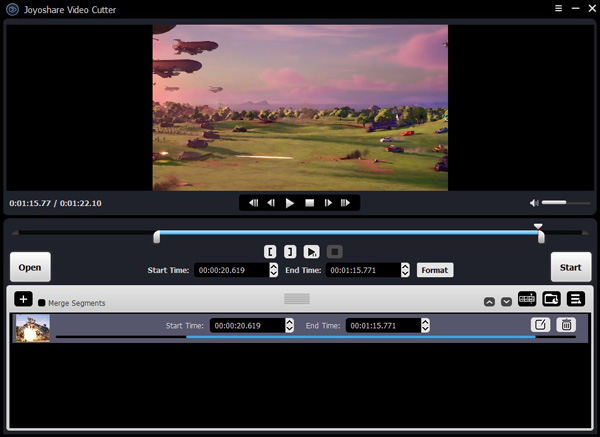Edit segment row Start Time field
The width and height of the screenshot is (600, 437).
(247, 326)
